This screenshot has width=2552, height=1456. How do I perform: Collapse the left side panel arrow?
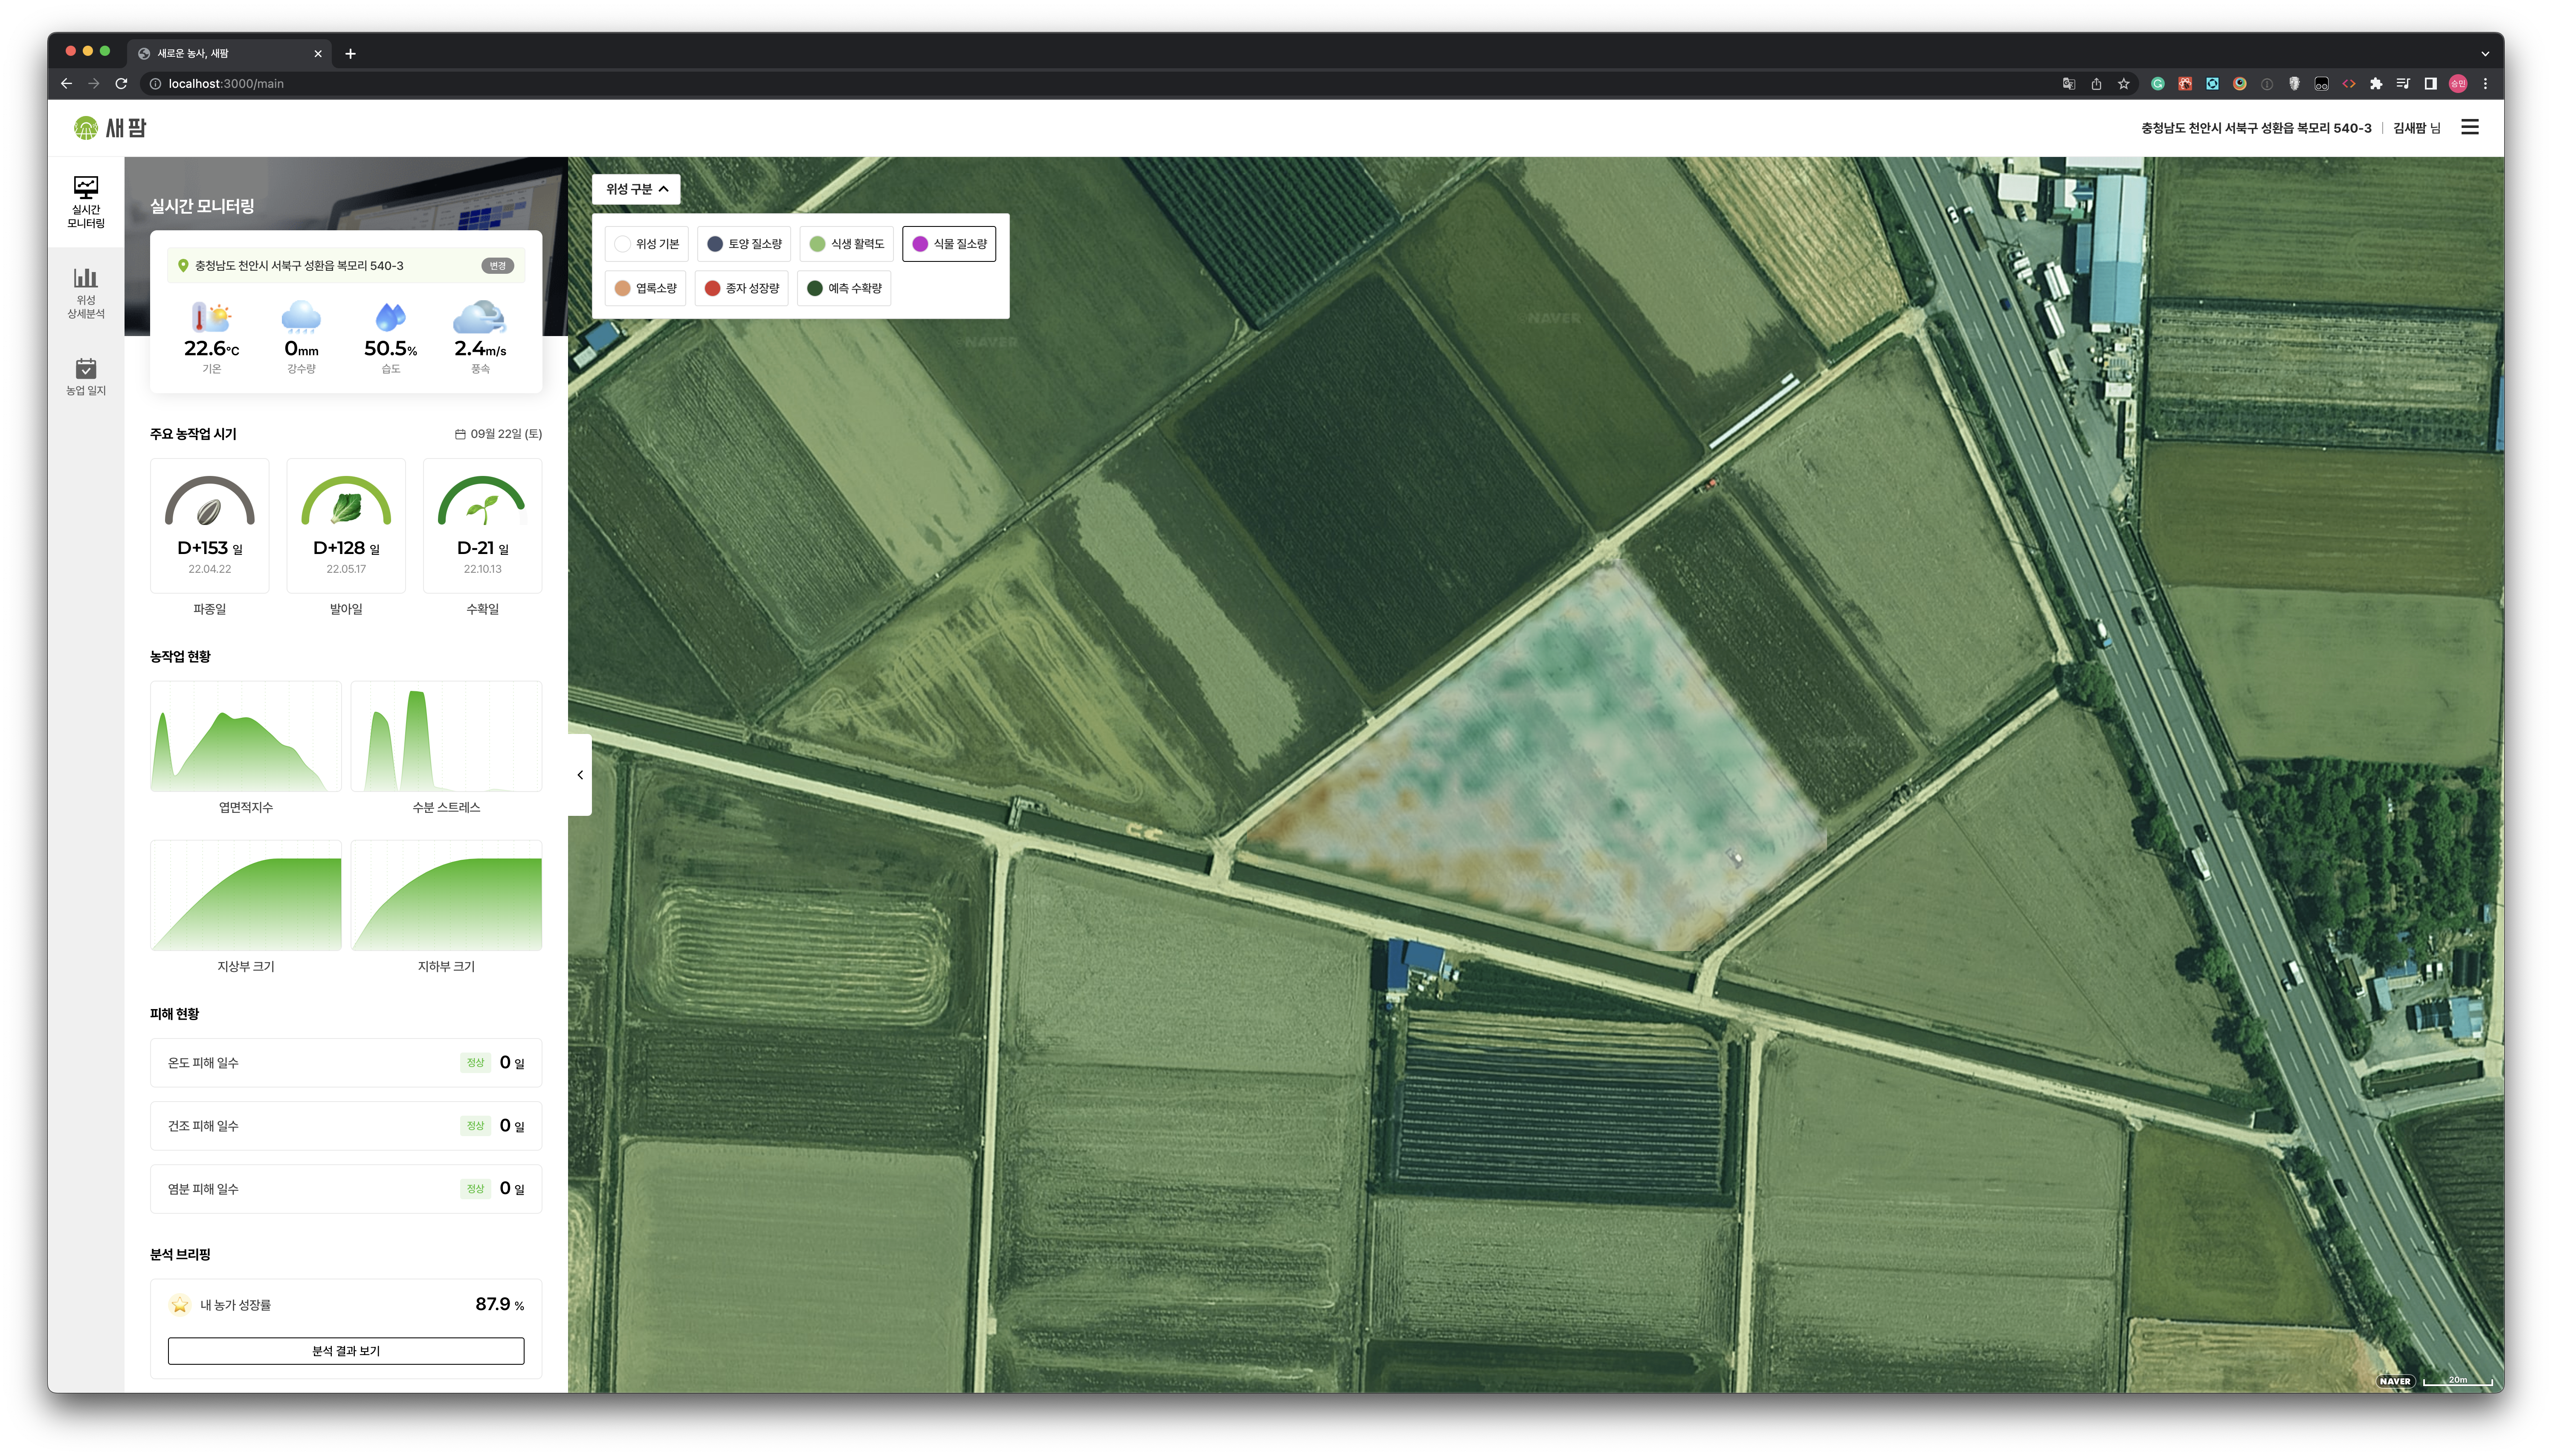(x=580, y=775)
